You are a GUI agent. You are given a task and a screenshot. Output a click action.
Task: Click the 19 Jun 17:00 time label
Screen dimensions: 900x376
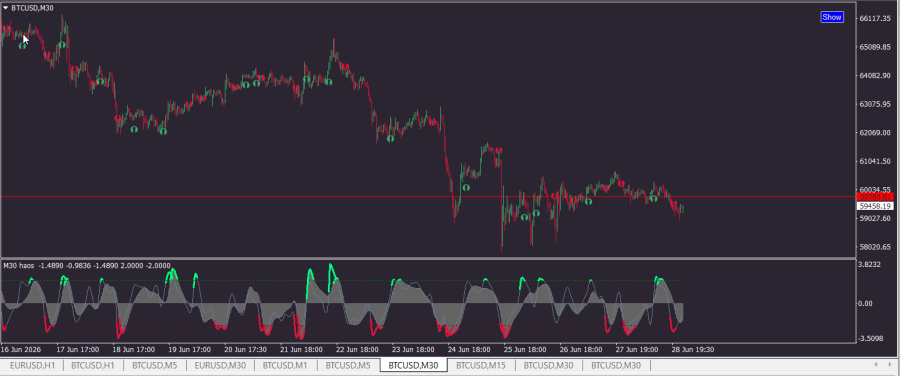(x=189, y=349)
